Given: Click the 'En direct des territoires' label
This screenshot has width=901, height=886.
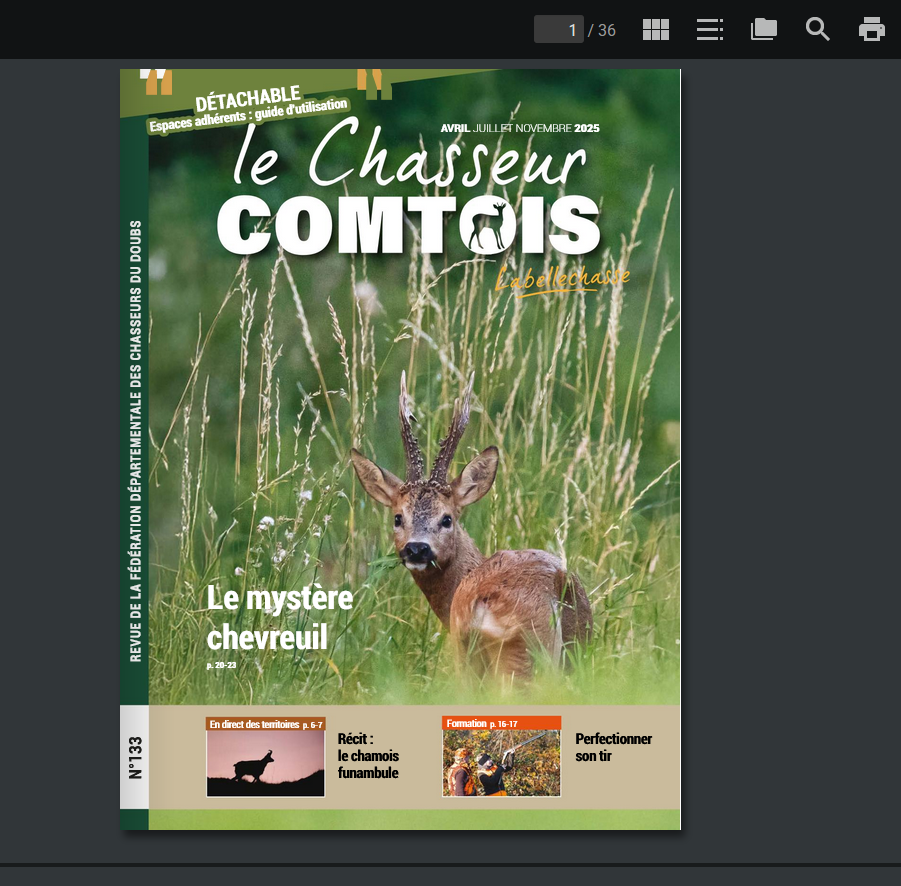Looking at the screenshot, I should pyautogui.click(x=265, y=724).
